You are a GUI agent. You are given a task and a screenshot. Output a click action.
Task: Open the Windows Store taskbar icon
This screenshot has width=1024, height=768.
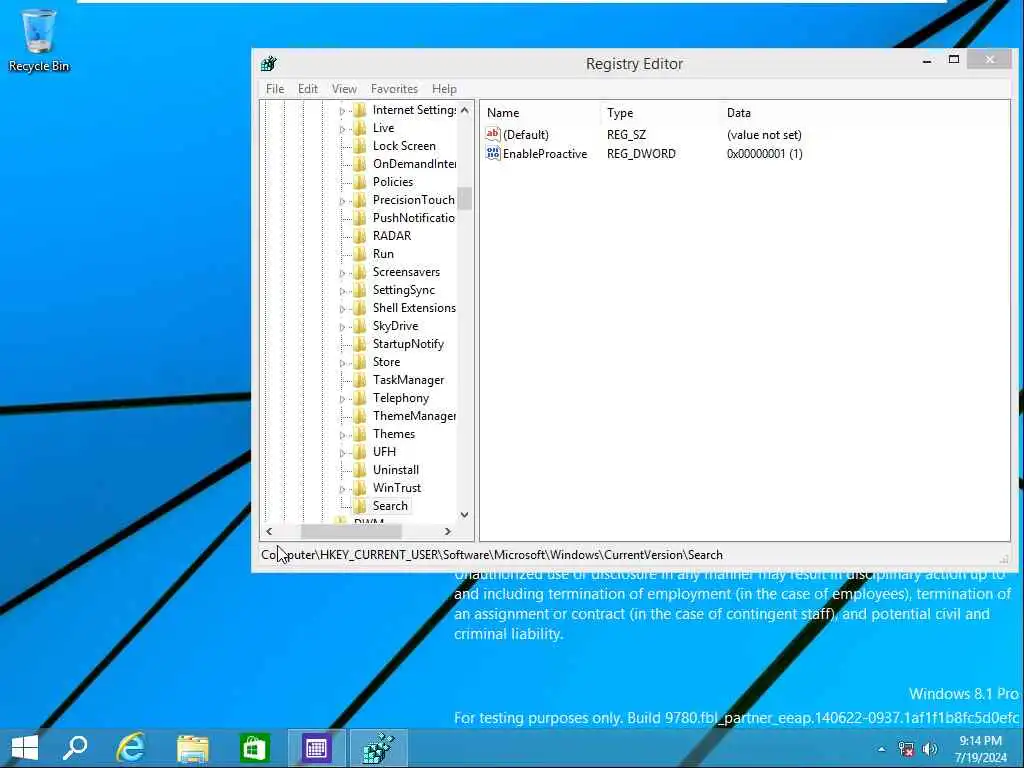pos(255,748)
